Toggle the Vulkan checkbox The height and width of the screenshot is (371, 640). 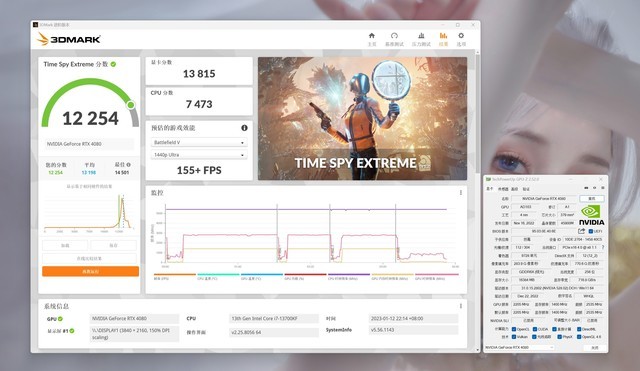(513, 337)
